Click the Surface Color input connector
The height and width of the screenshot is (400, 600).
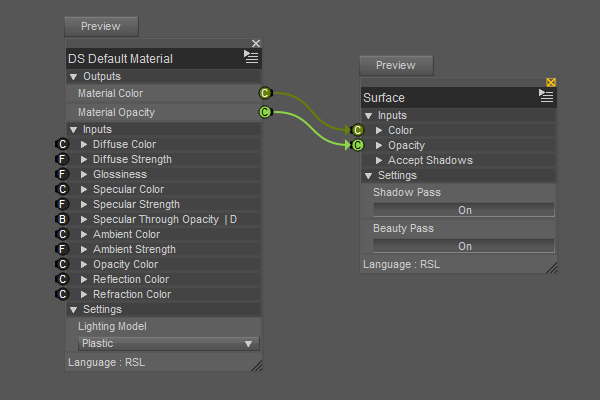357,130
